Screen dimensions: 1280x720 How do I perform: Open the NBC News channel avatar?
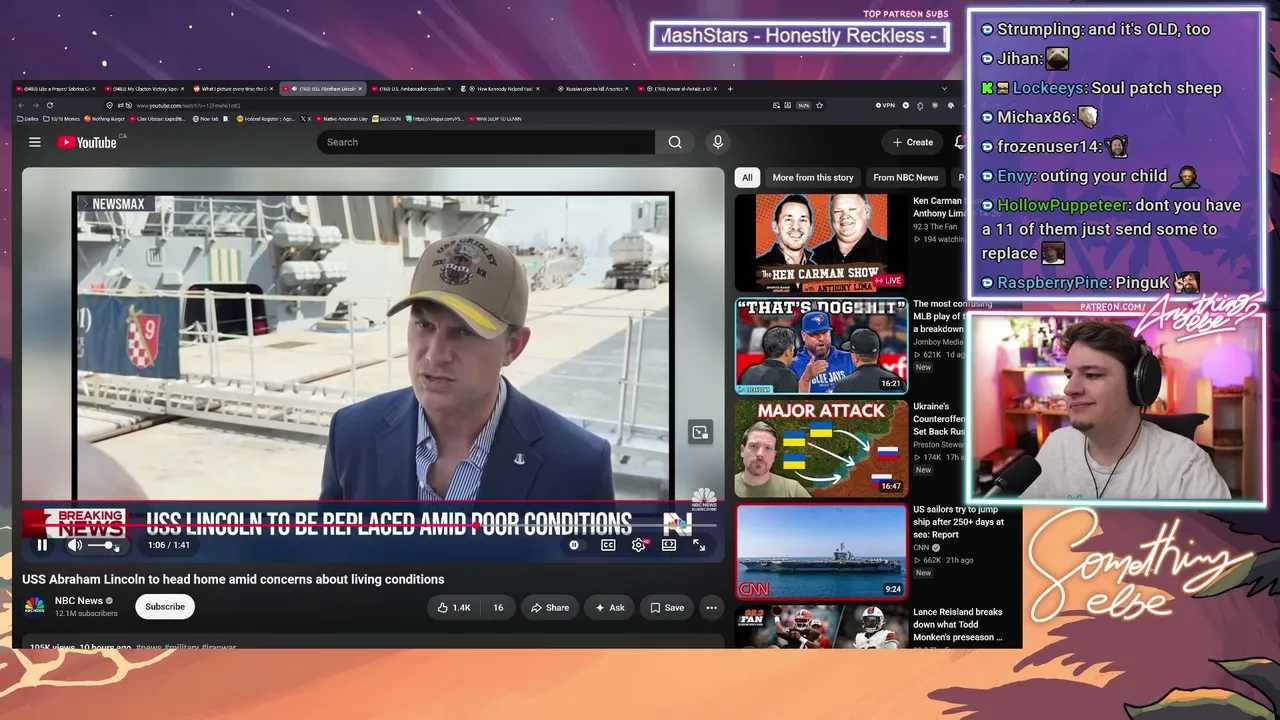click(x=35, y=606)
